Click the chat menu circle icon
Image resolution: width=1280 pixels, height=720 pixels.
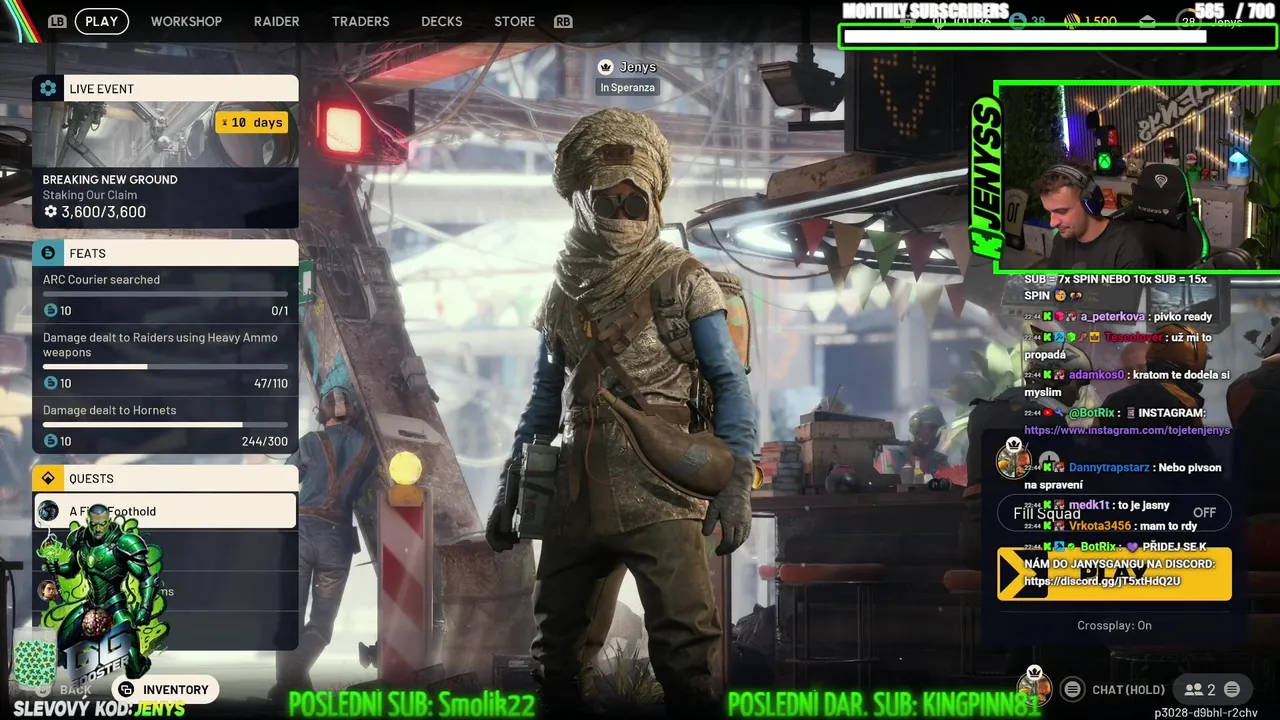coord(1072,689)
